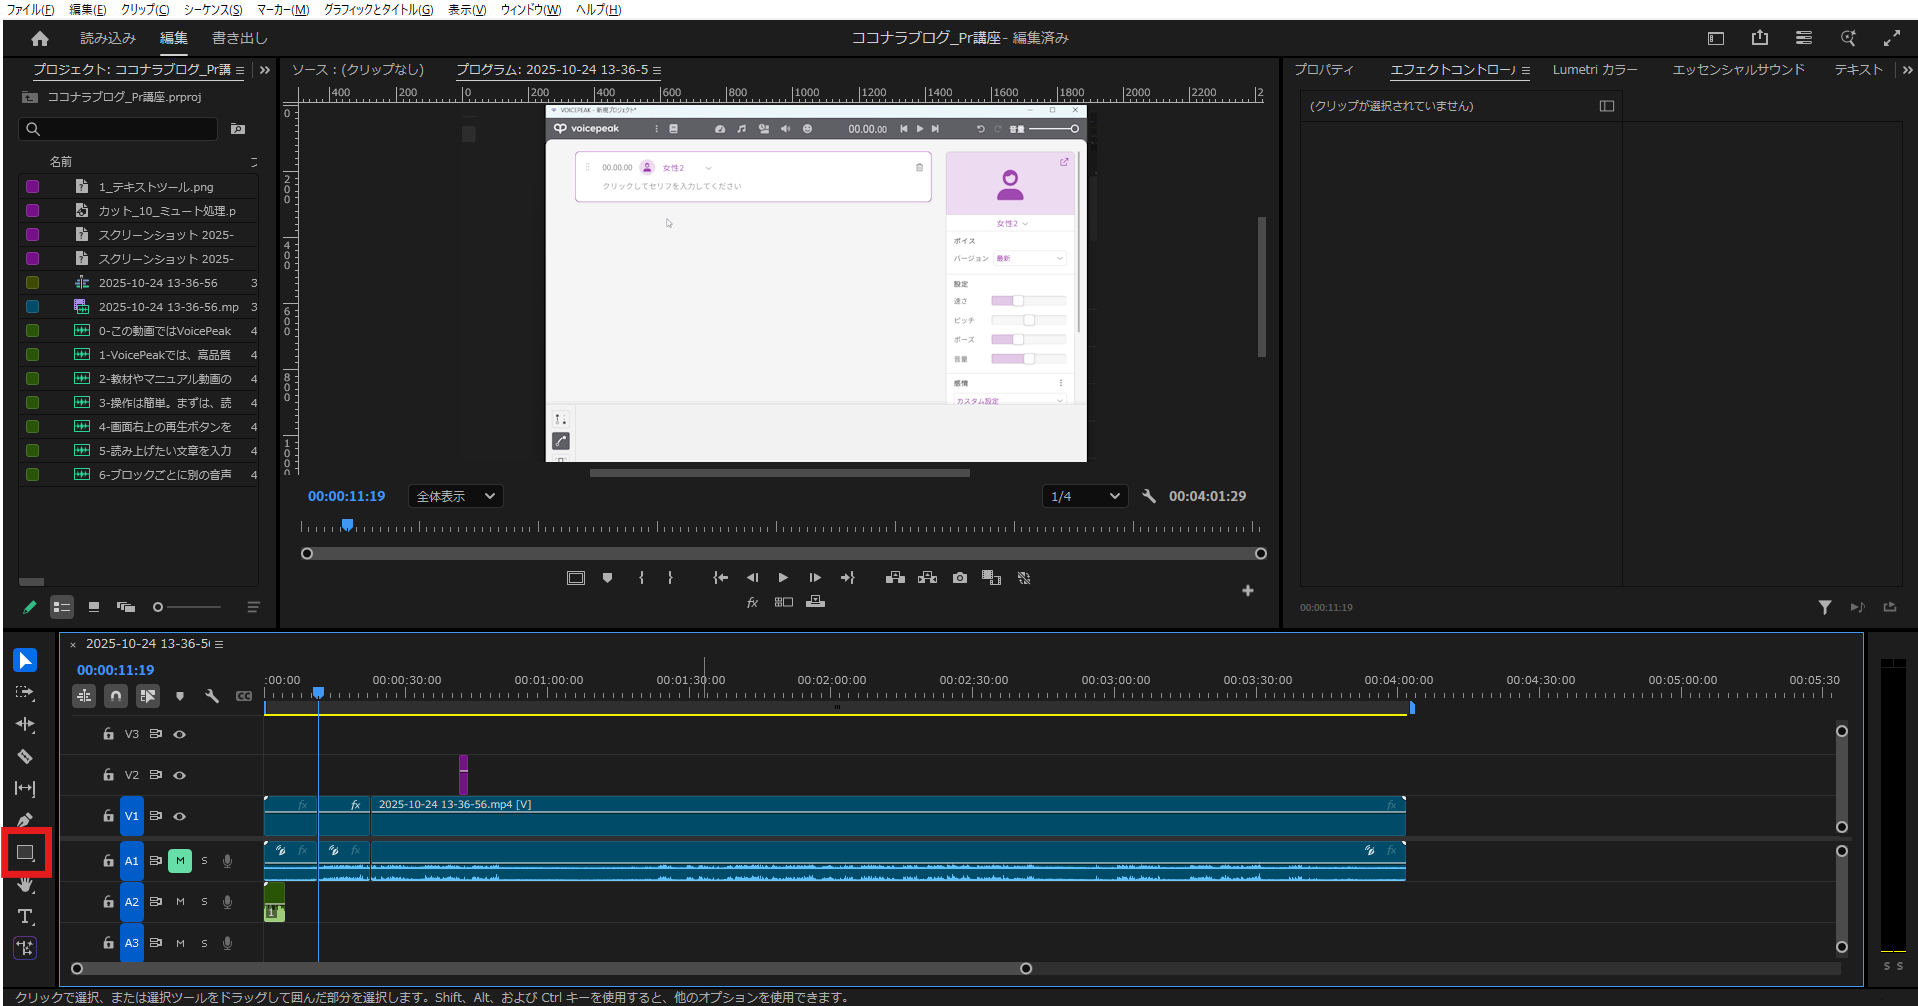
Task: Switch to the Lumetri カラー tab
Action: (x=1594, y=70)
